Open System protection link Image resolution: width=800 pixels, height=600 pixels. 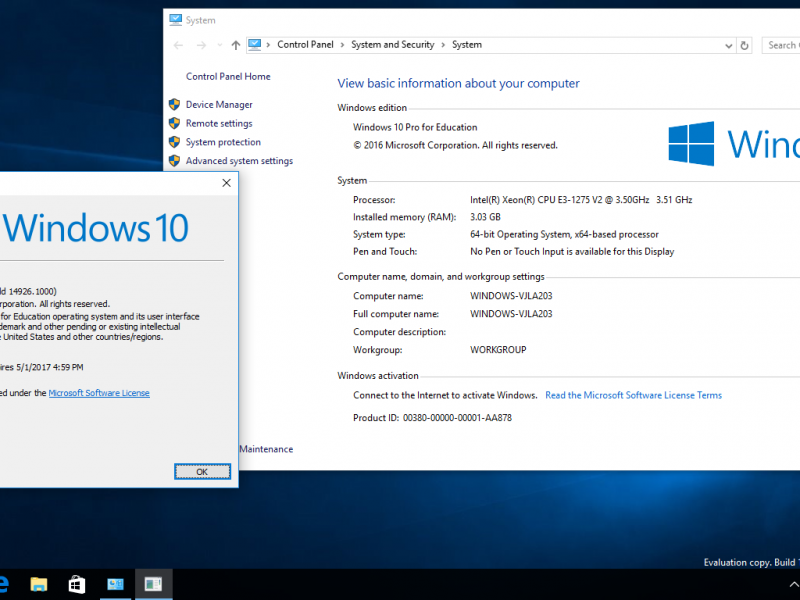point(223,142)
